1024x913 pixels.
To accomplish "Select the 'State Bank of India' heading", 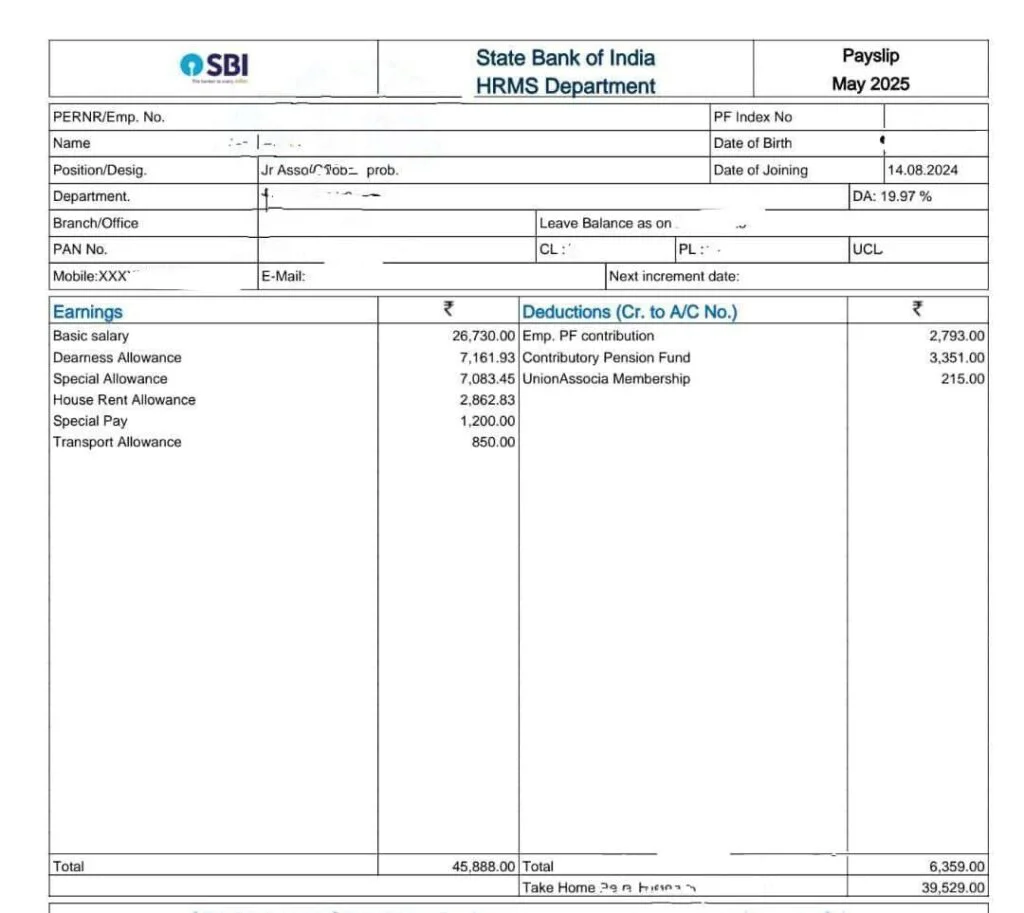I will click(565, 57).
